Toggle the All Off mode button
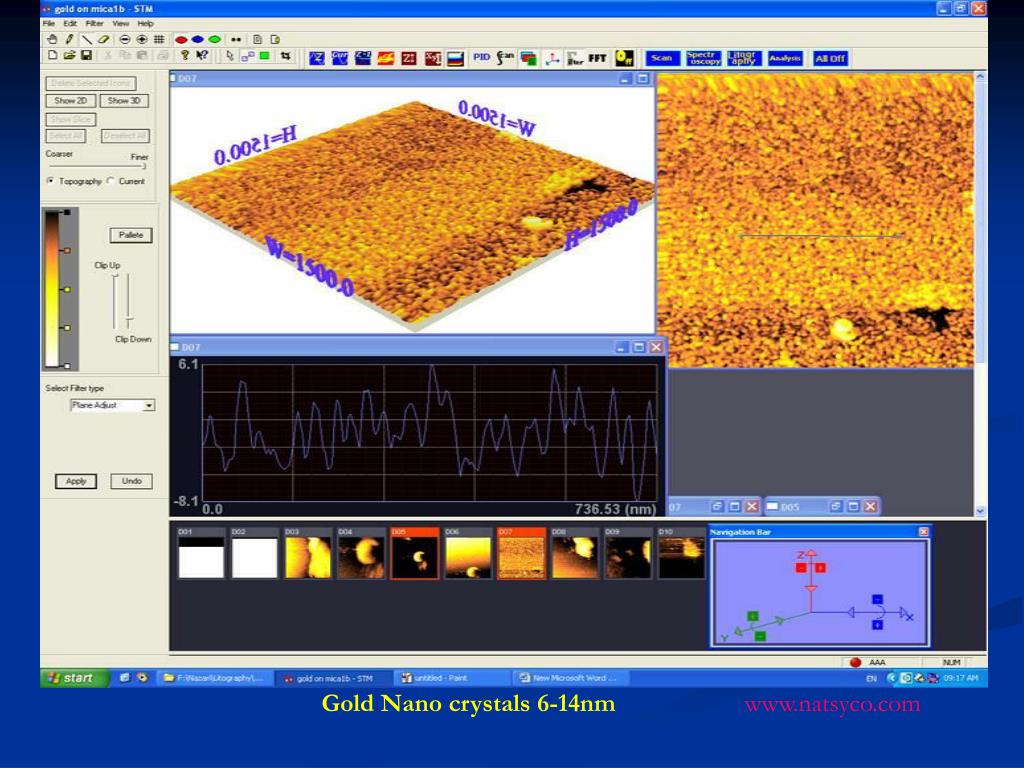 830,58
